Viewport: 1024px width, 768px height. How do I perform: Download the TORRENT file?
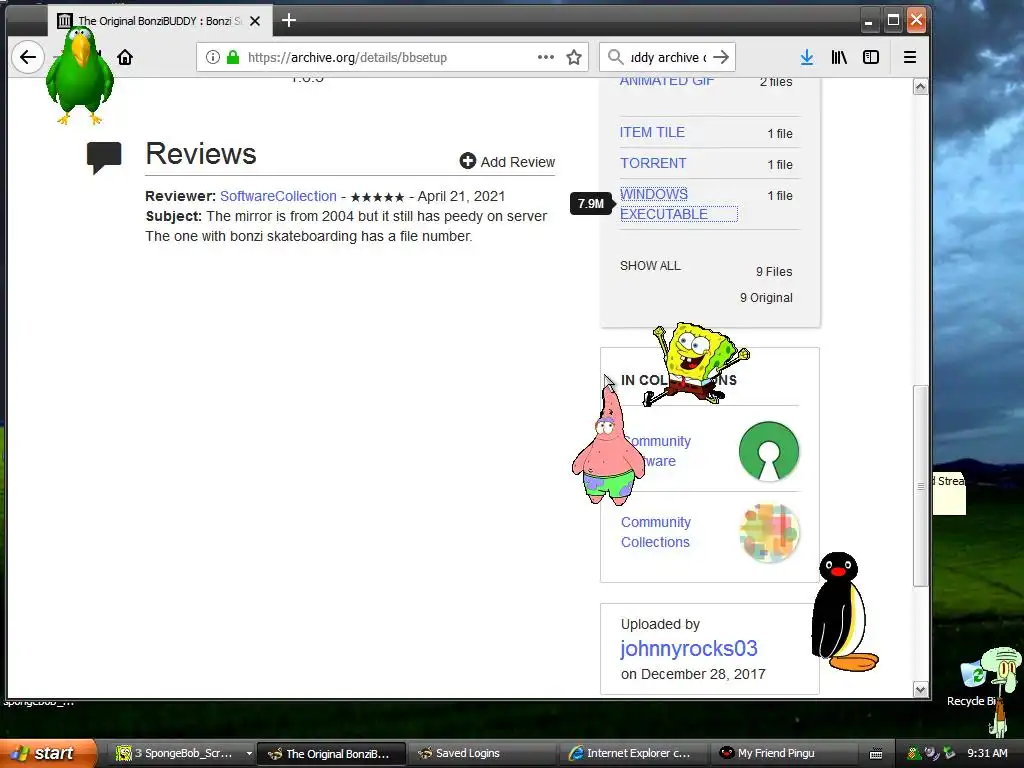653,163
